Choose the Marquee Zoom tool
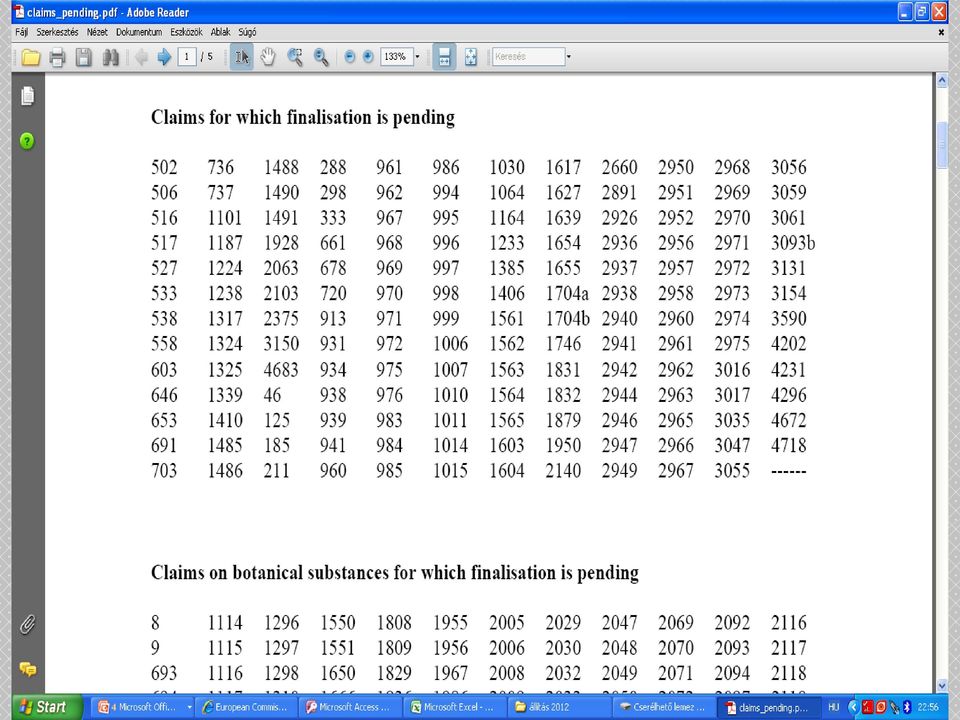 click(295, 58)
